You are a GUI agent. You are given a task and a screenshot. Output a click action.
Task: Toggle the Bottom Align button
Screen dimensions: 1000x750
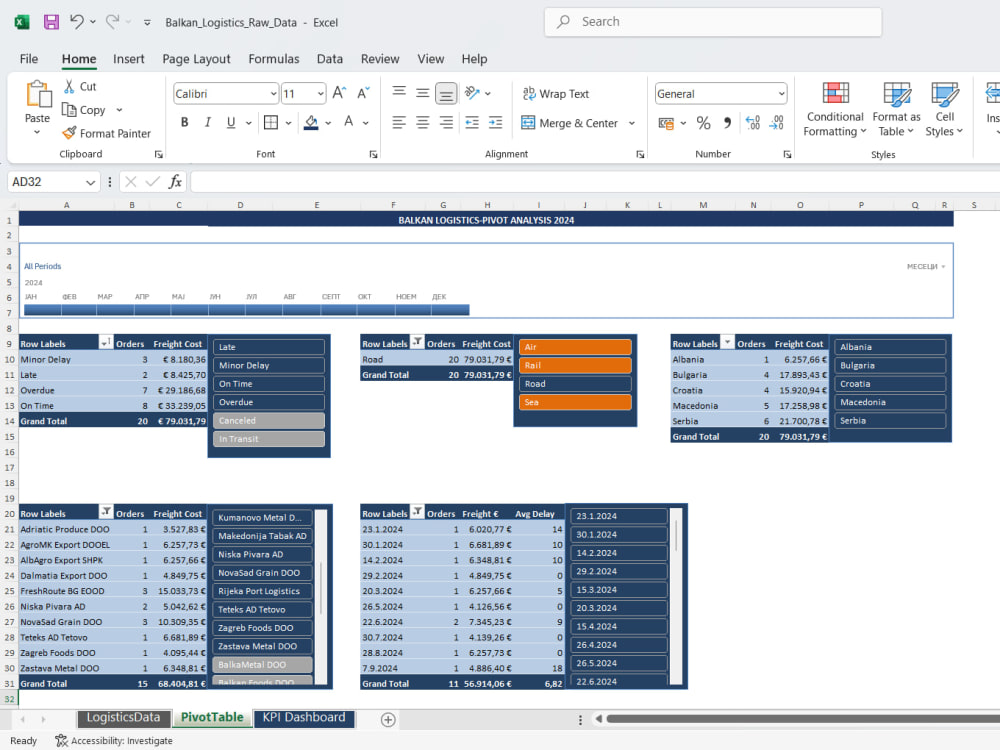tap(446, 94)
